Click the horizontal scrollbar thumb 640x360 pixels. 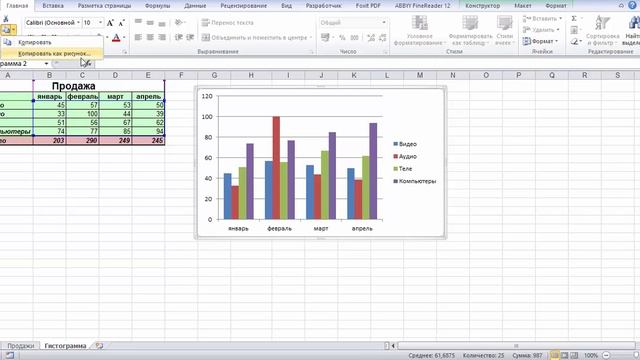coord(516,346)
